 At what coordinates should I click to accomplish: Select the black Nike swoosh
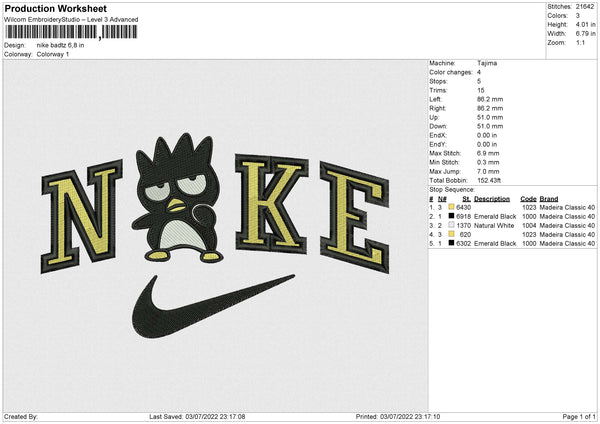[x=213, y=306]
